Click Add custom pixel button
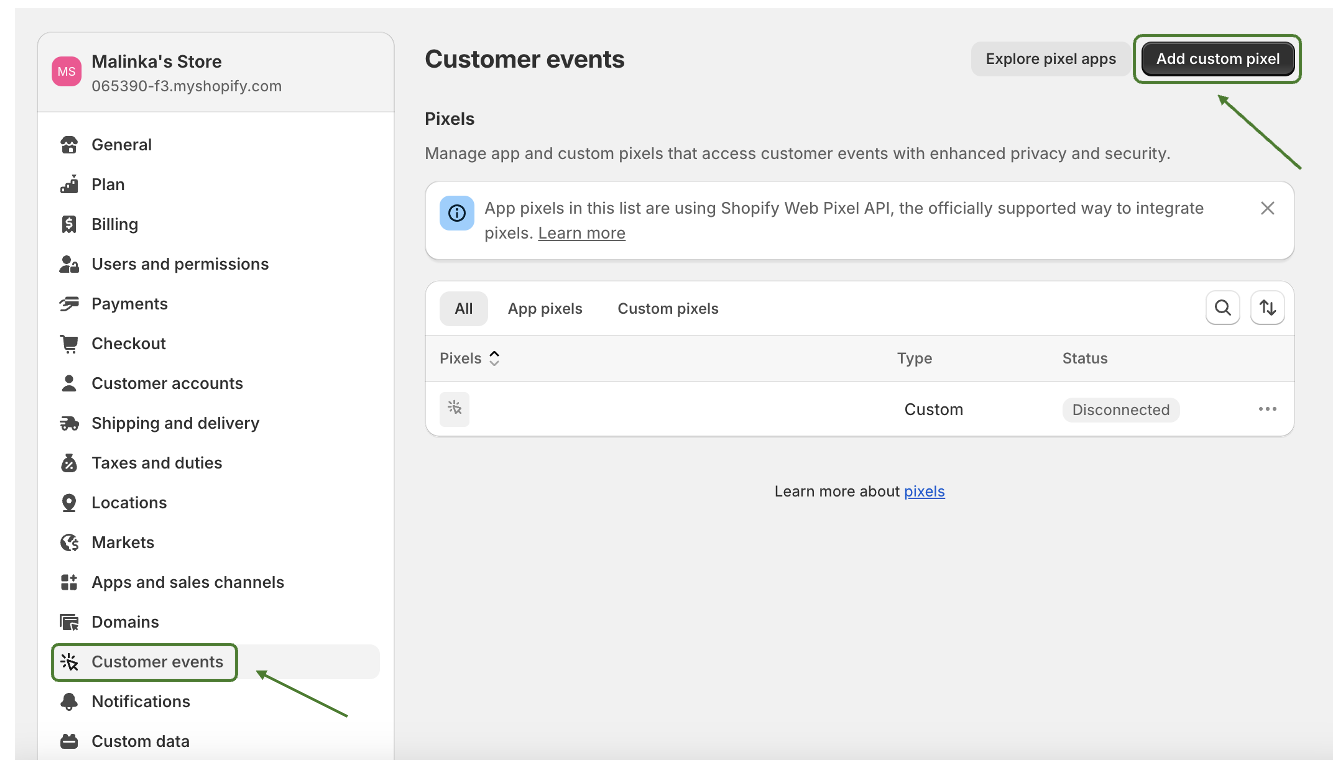 (1218, 59)
